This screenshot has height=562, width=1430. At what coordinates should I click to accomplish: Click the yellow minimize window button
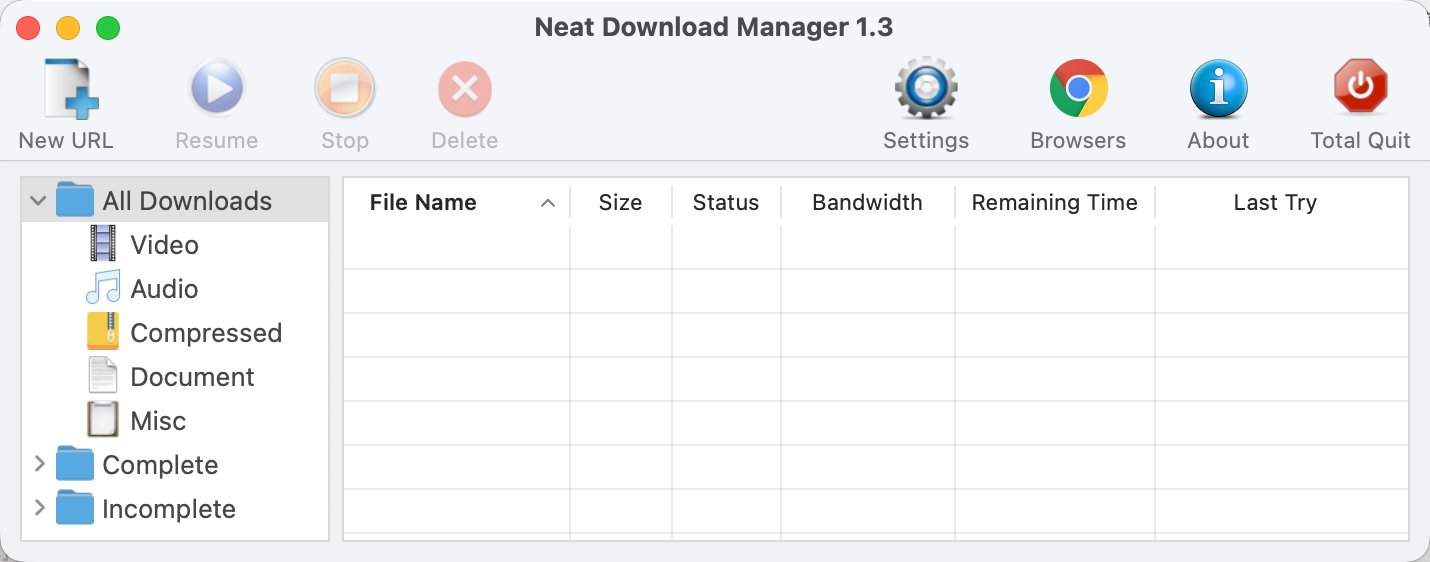(x=68, y=28)
